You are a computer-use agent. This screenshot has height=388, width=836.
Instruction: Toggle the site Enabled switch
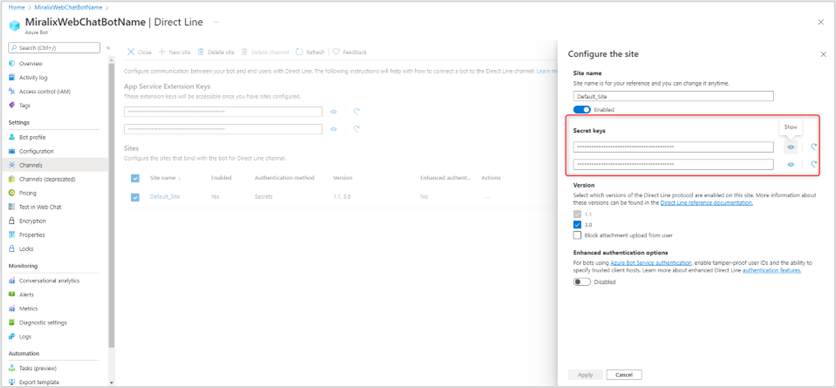pos(582,109)
